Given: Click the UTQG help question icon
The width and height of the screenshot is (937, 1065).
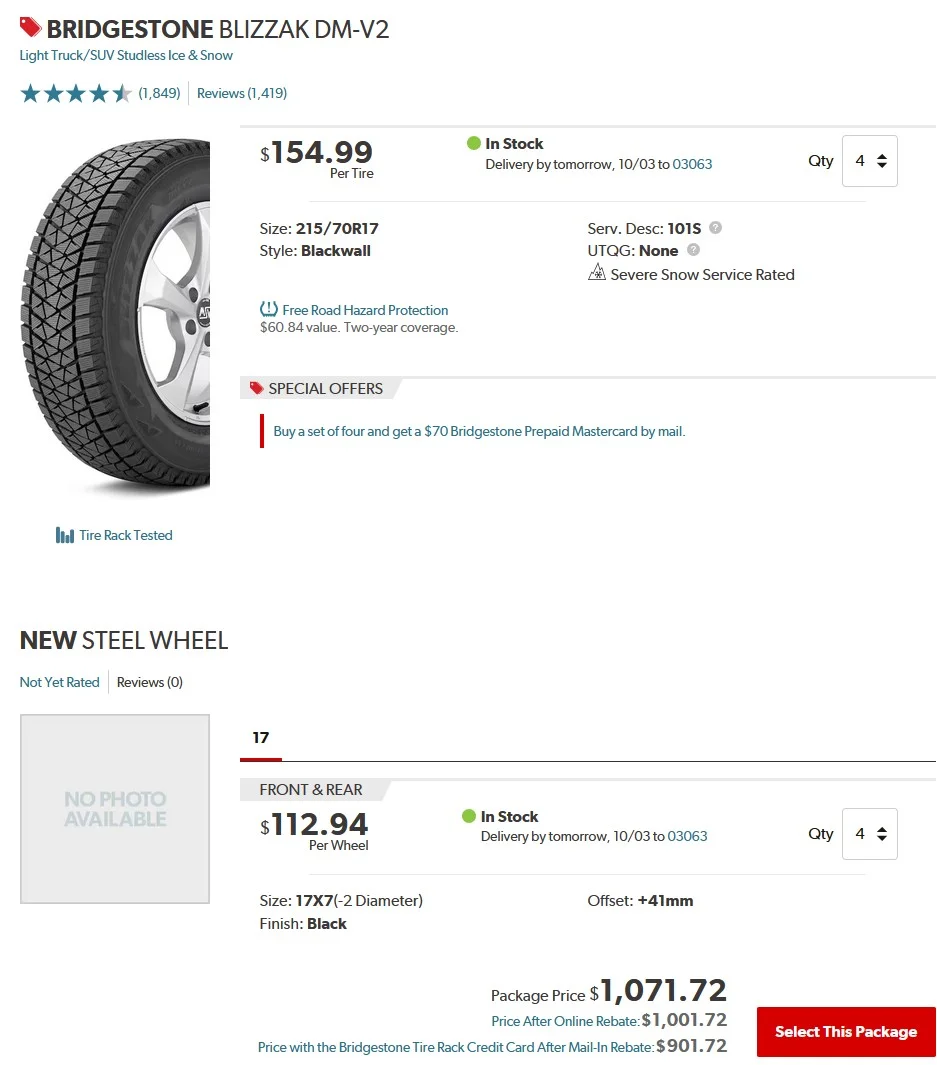Looking at the screenshot, I should tap(693, 250).
